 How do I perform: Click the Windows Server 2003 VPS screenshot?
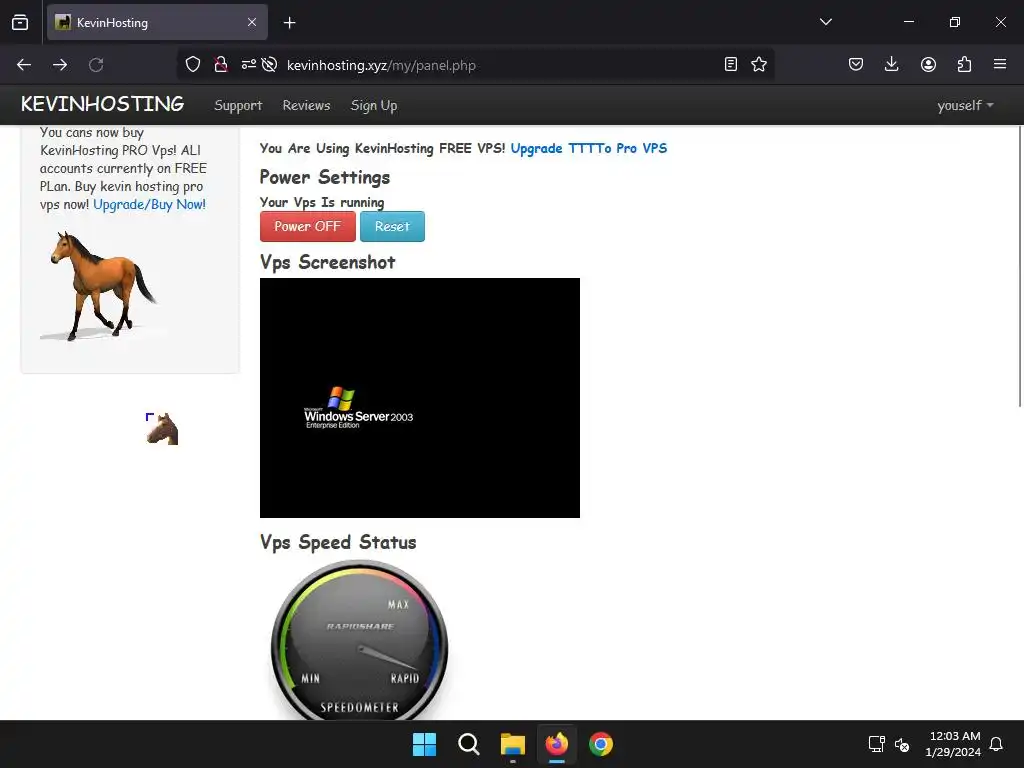(420, 398)
